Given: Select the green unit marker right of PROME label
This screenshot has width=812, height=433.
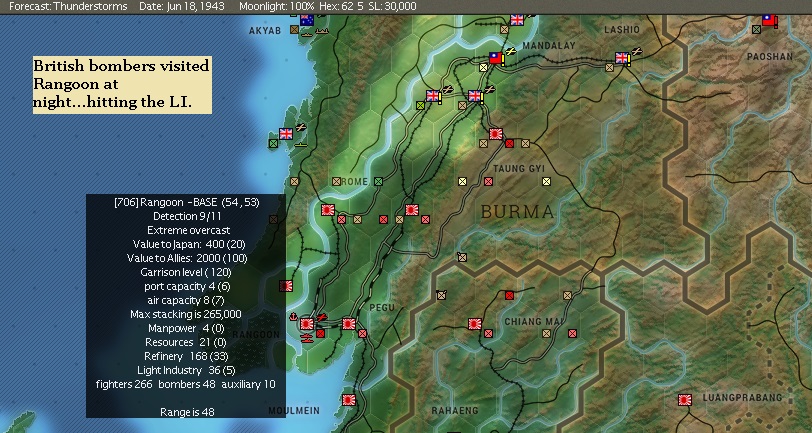Looking at the screenshot, I should 379,181.
